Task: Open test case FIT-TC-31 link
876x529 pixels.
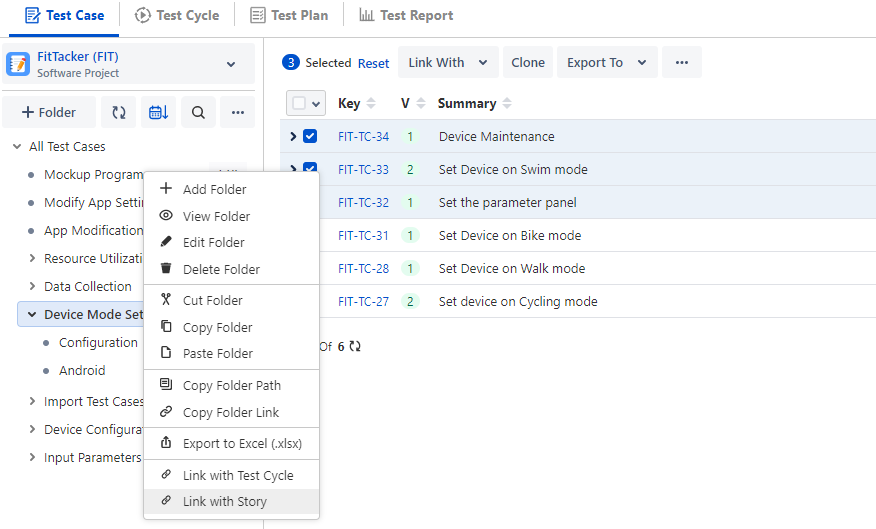Action: pyautogui.click(x=363, y=235)
